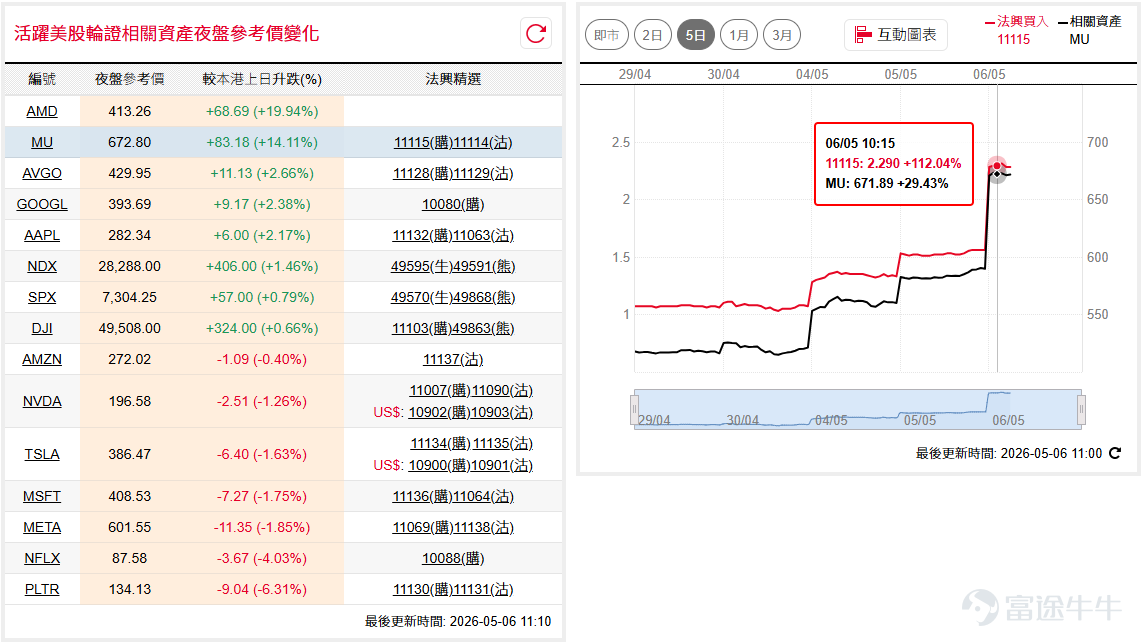The height and width of the screenshot is (644, 1142).
Task: Open NVDA US$ link 10902(購)10903(沽)
Action: coord(470,412)
